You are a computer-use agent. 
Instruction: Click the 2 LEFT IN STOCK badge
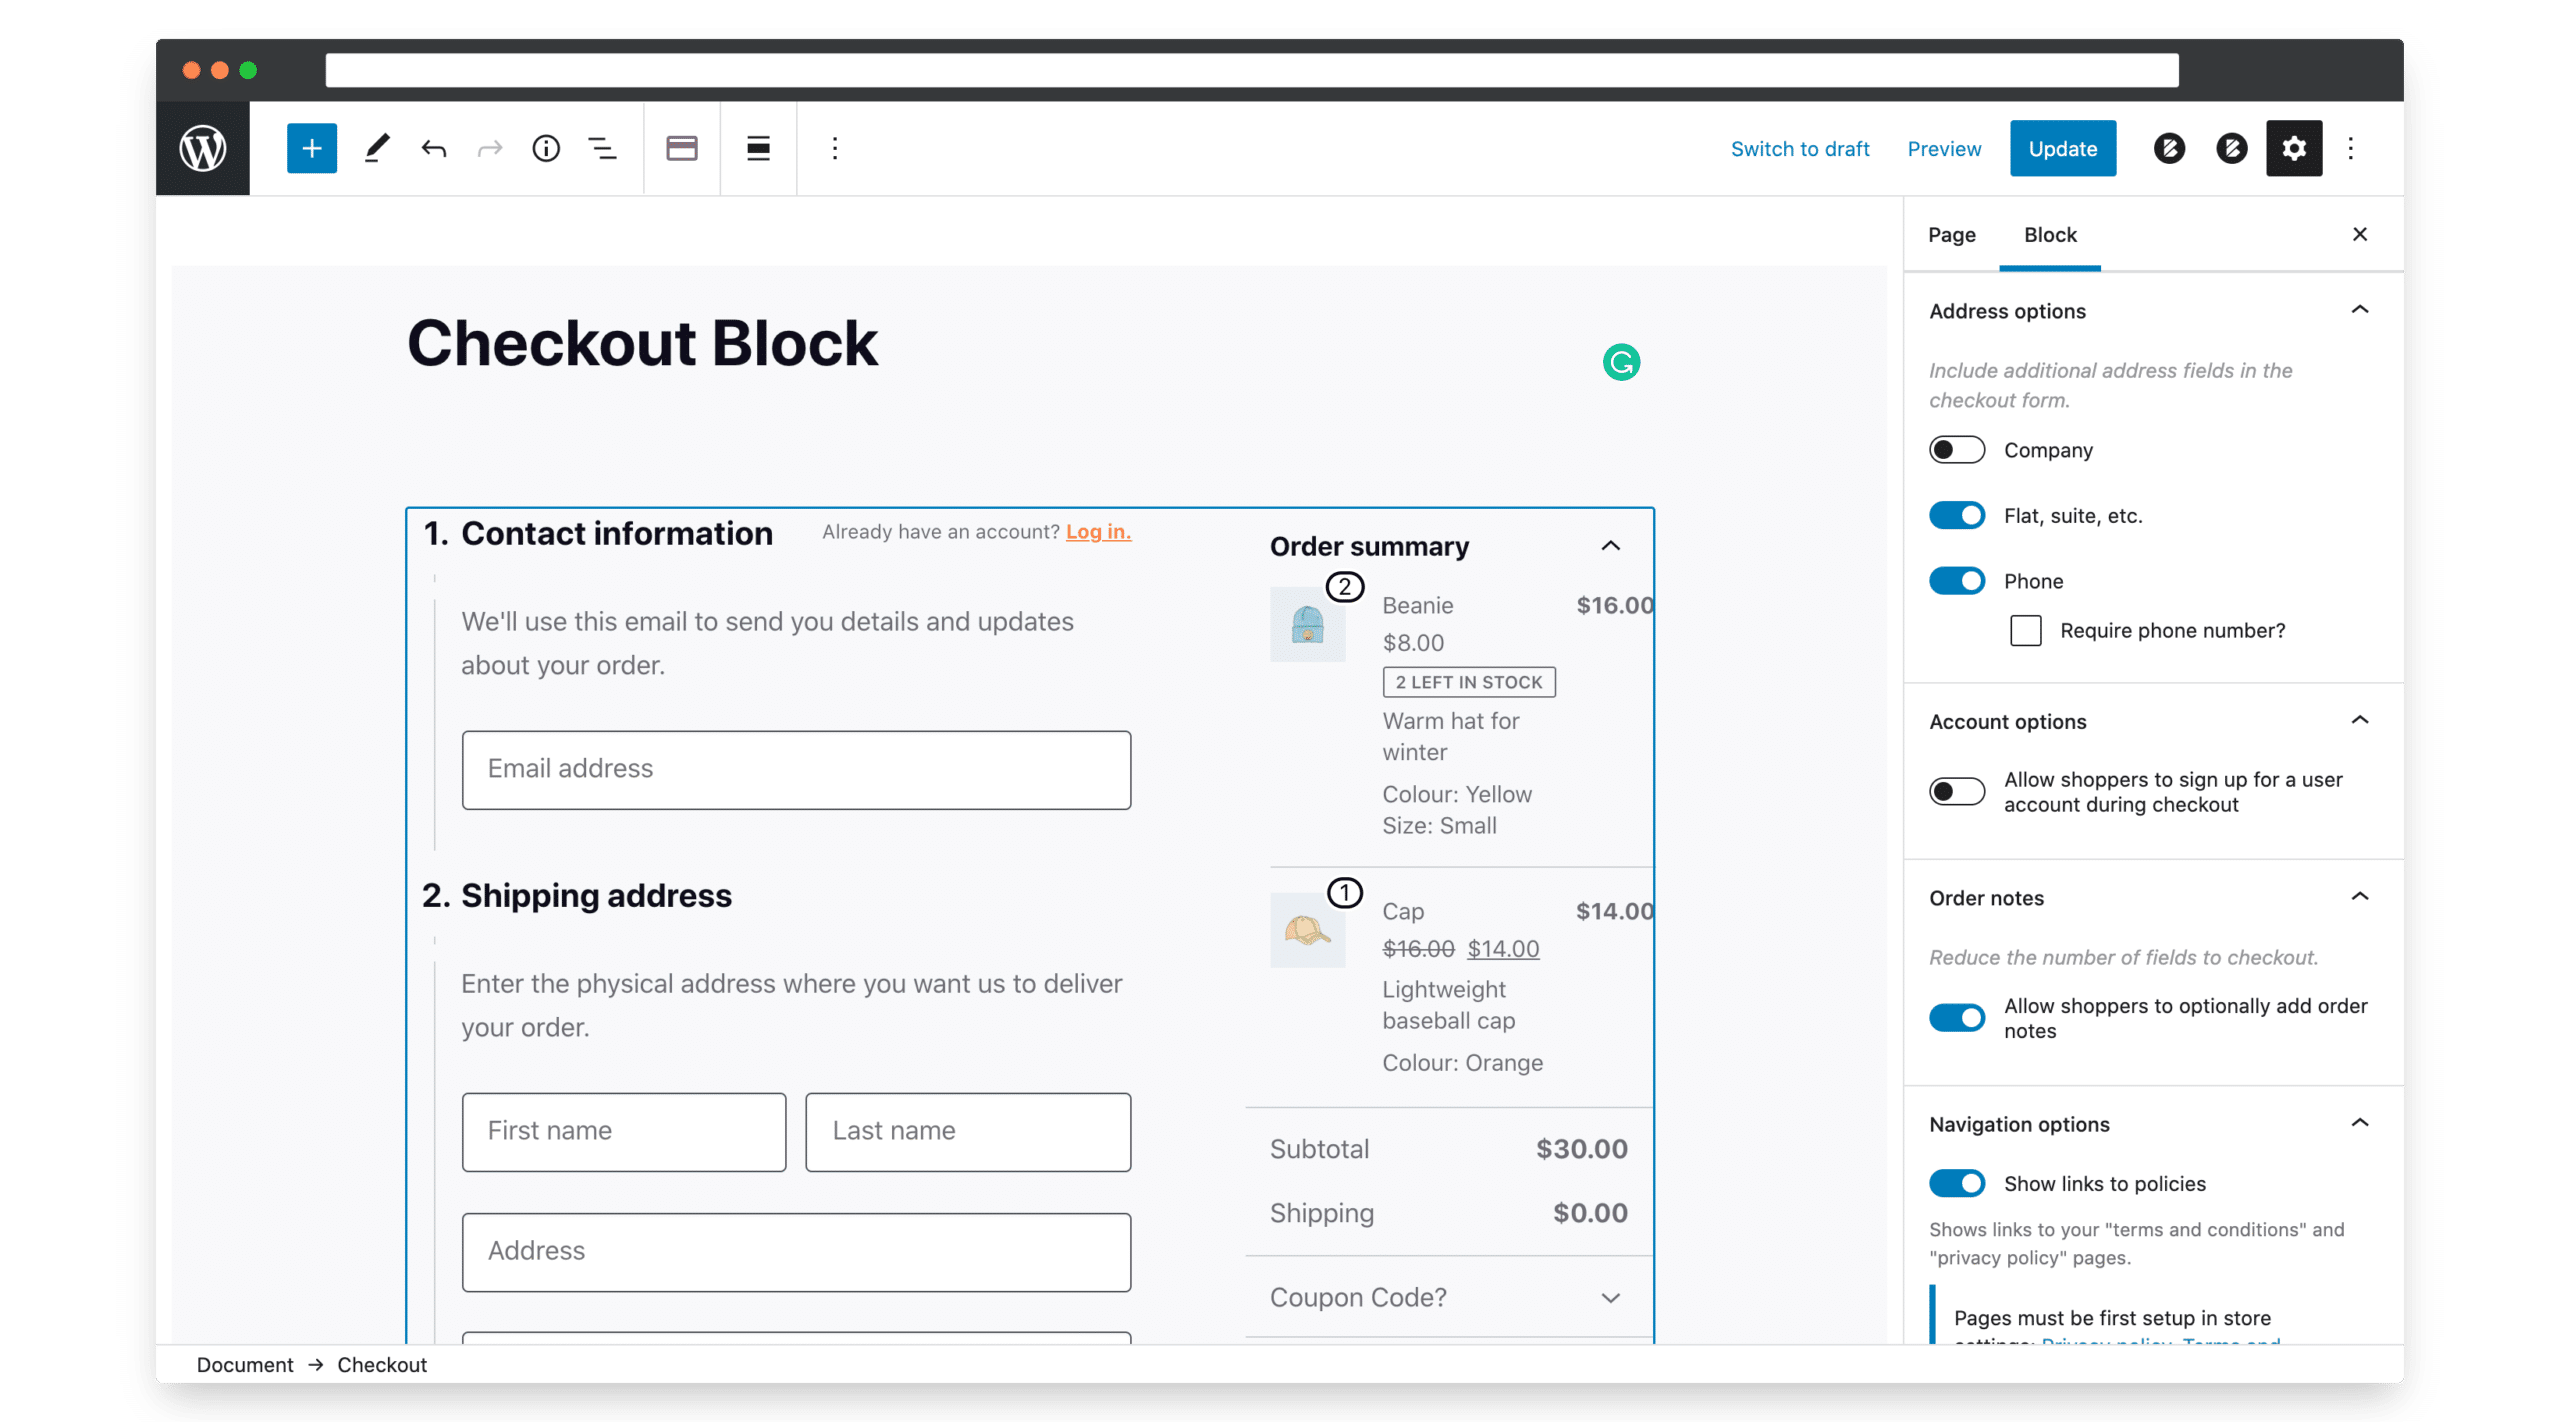pyautogui.click(x=1469, y=682)
